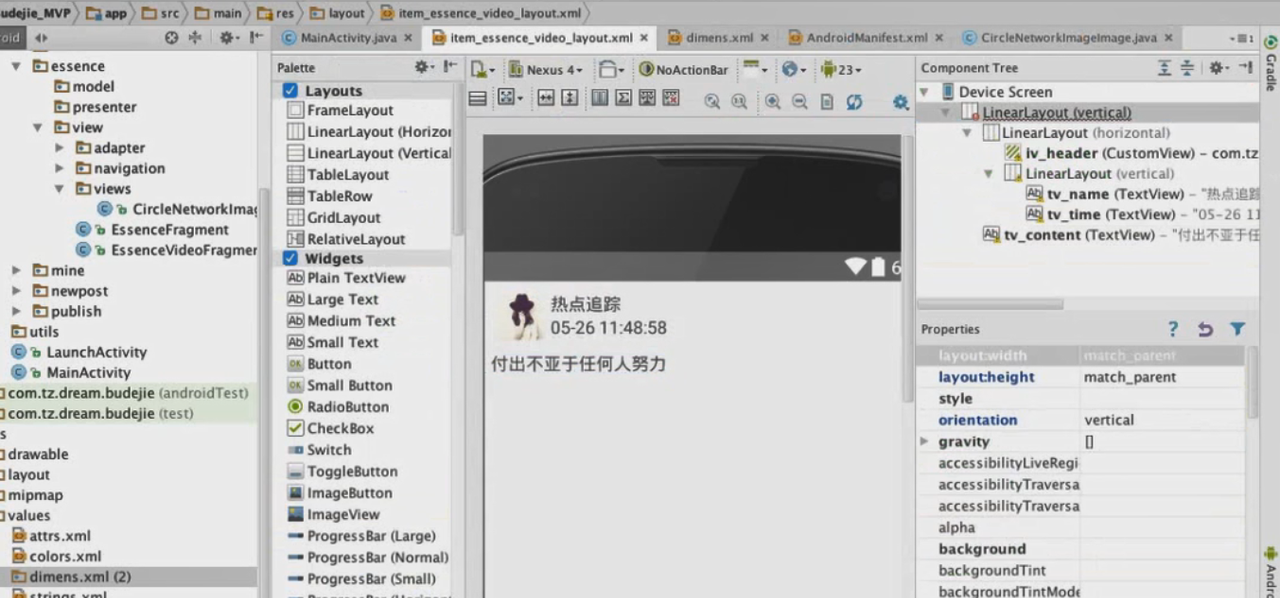Open the API 23 version dropdown
1280x598 pixels.
coord(840,69)
